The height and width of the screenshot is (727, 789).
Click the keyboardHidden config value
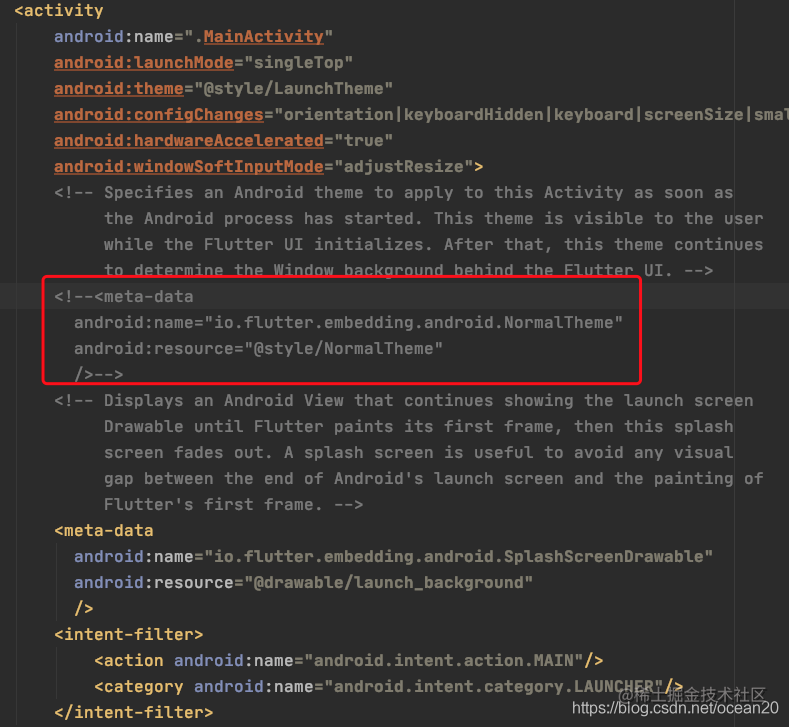pyautogui.click(x=474, y=115)
